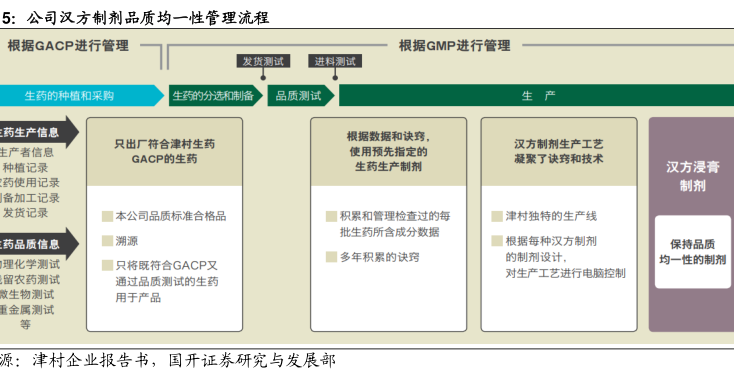This screenshot has height=386, width=734.
Task: Click the green 生药的分选和制备 arrow
Action: click(216, 95)
